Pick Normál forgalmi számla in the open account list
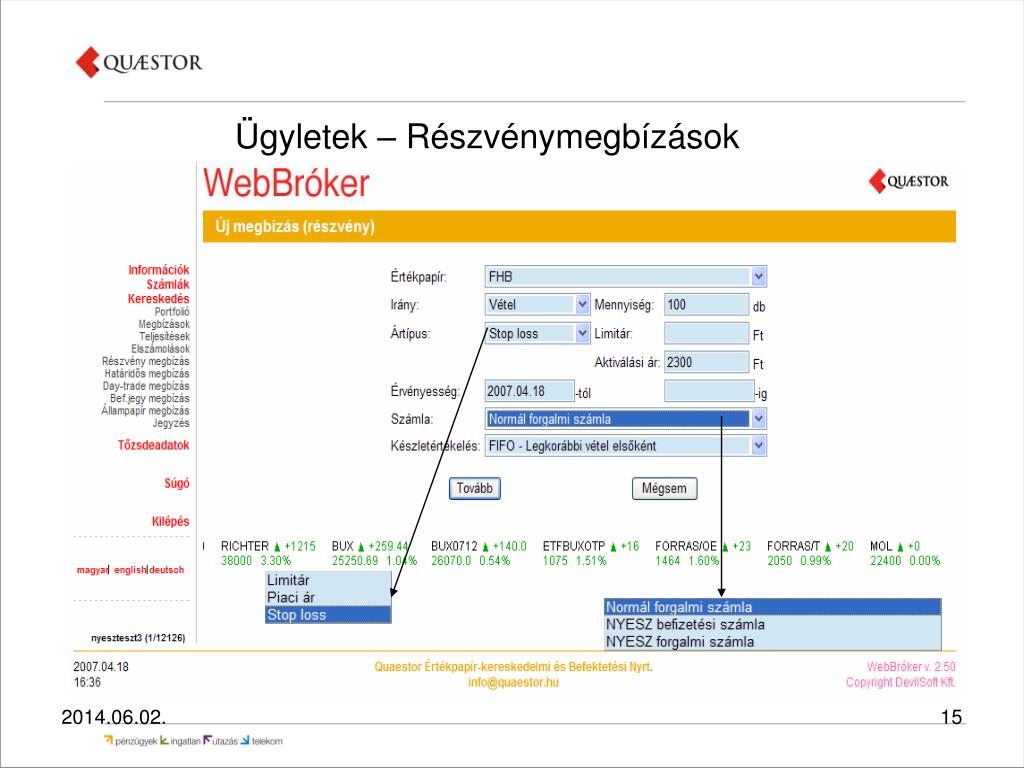 coord(773,607)
